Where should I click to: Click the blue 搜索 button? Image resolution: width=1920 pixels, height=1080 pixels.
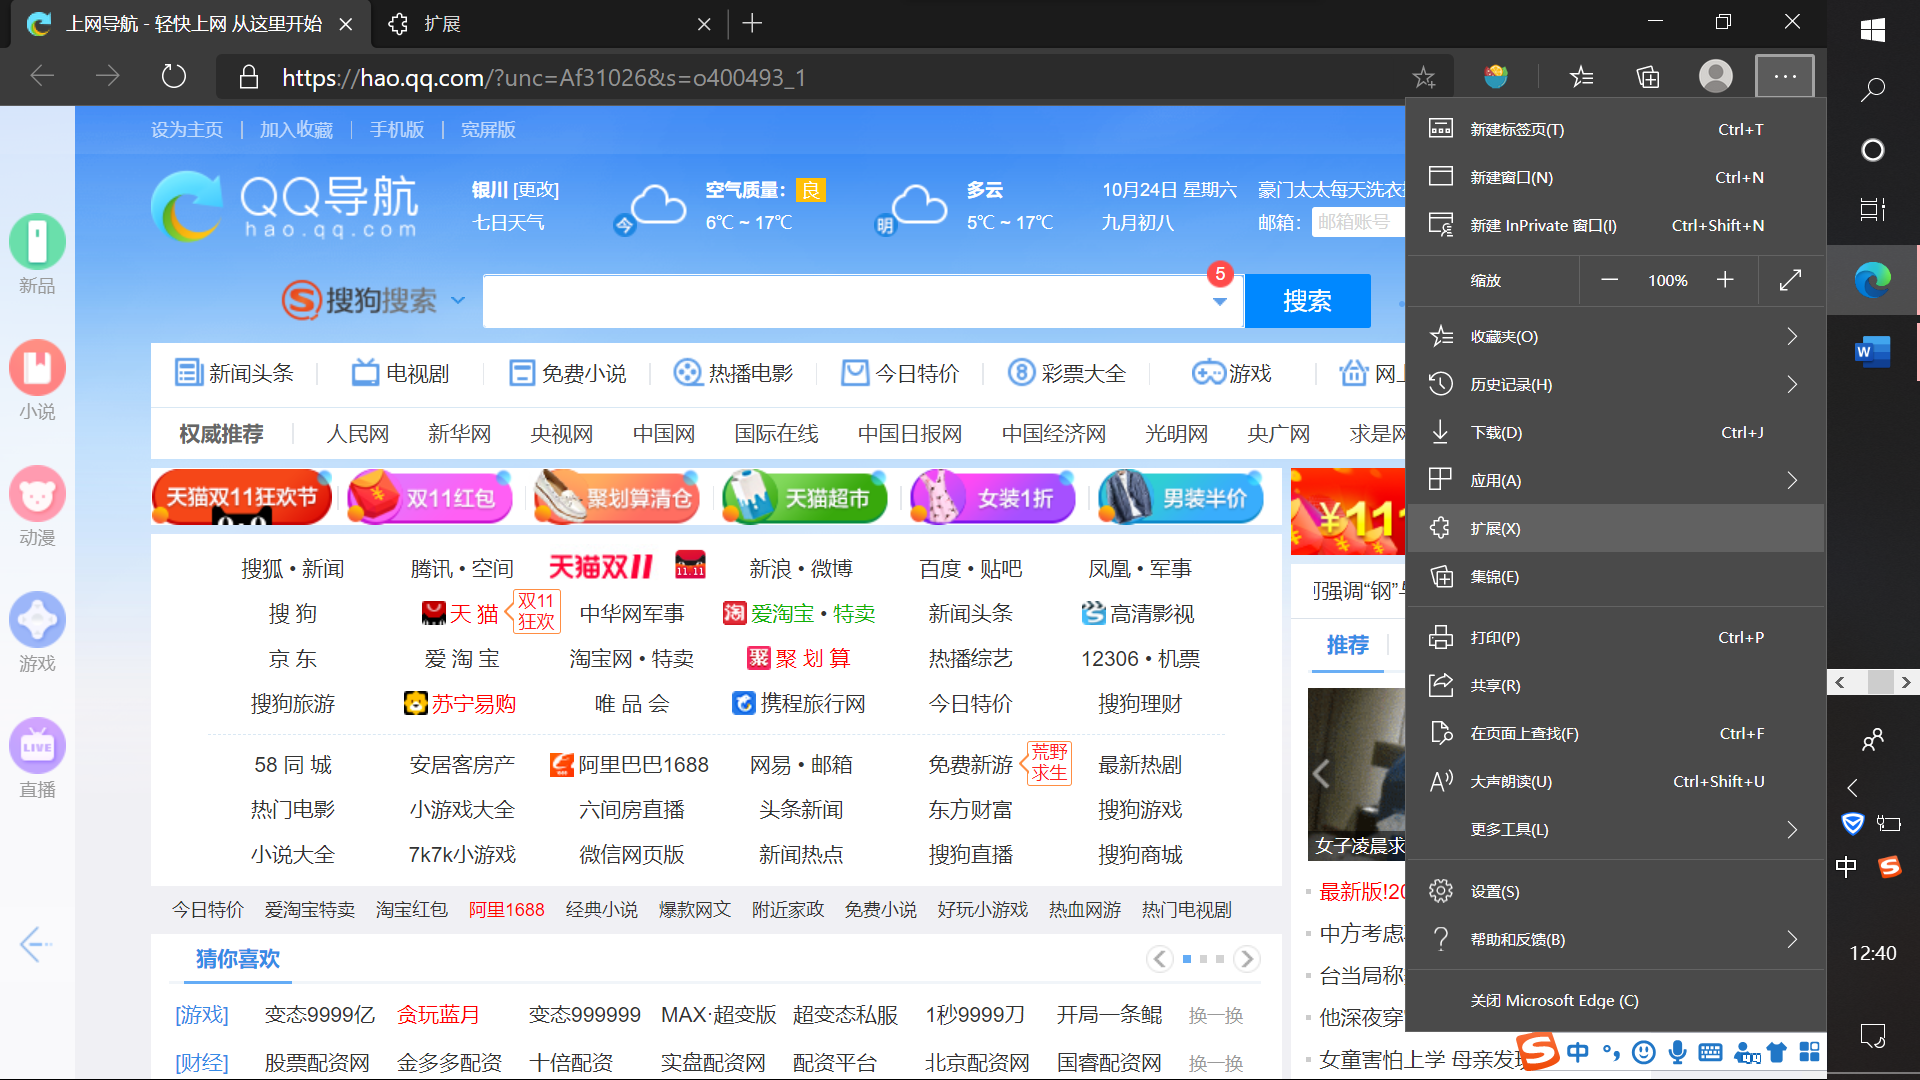tap(1307, 301)
